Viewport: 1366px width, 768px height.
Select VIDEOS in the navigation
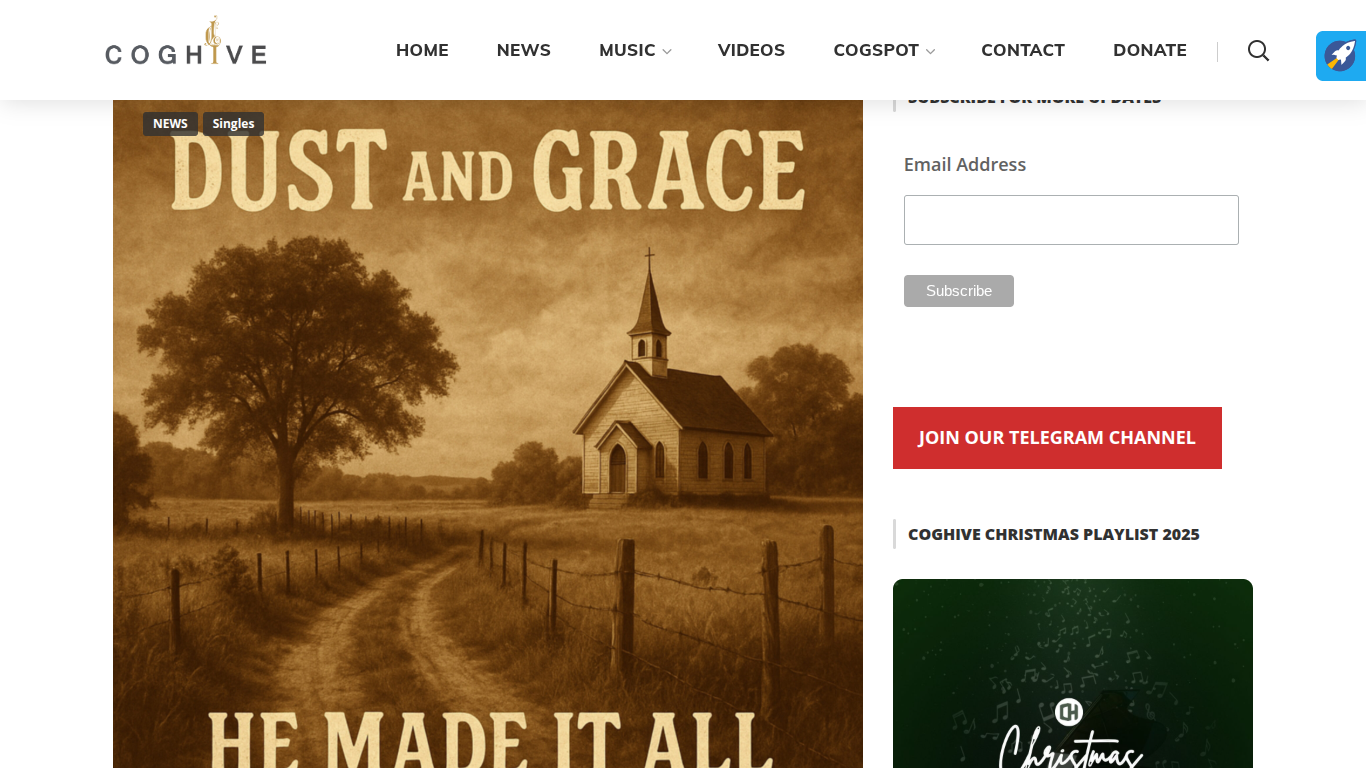point(751,50)
